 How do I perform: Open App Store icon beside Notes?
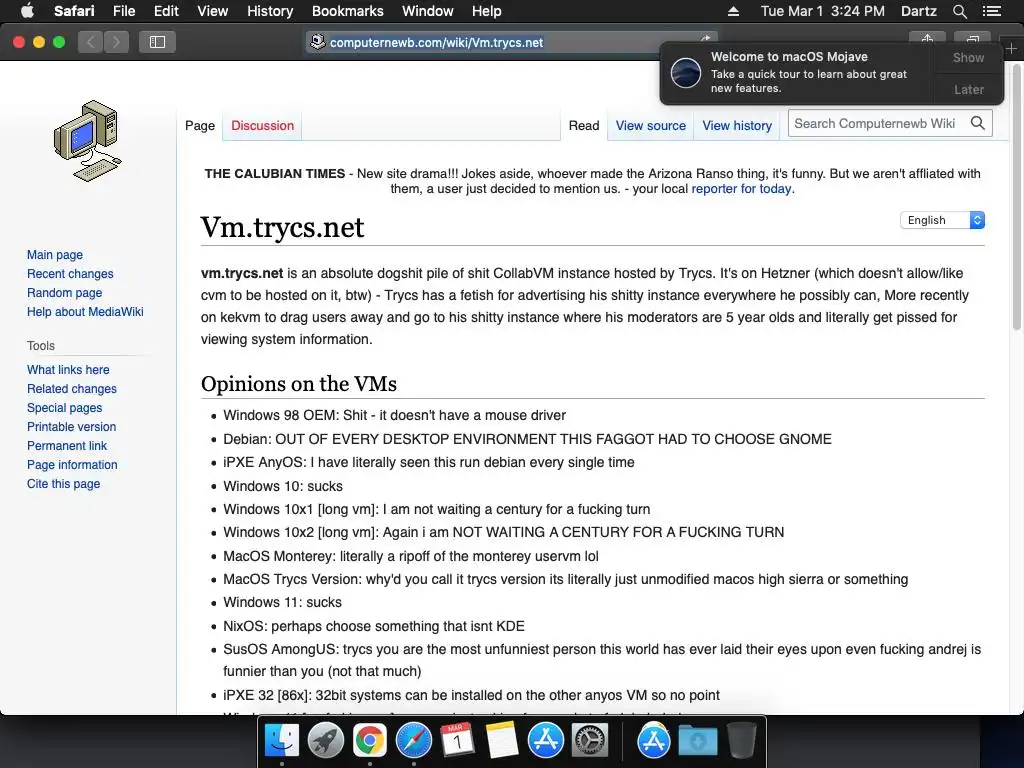click(x=545, y=741)
